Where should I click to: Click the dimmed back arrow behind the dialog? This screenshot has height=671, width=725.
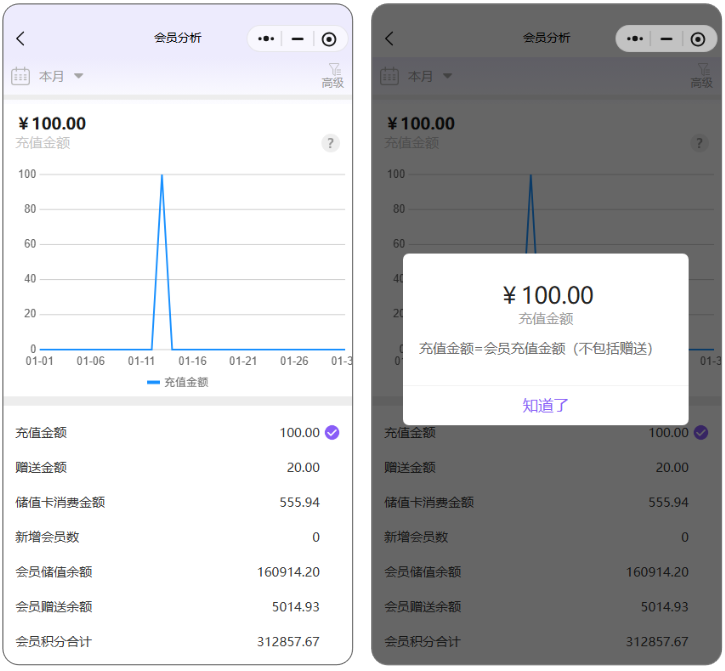pos(390,39)
